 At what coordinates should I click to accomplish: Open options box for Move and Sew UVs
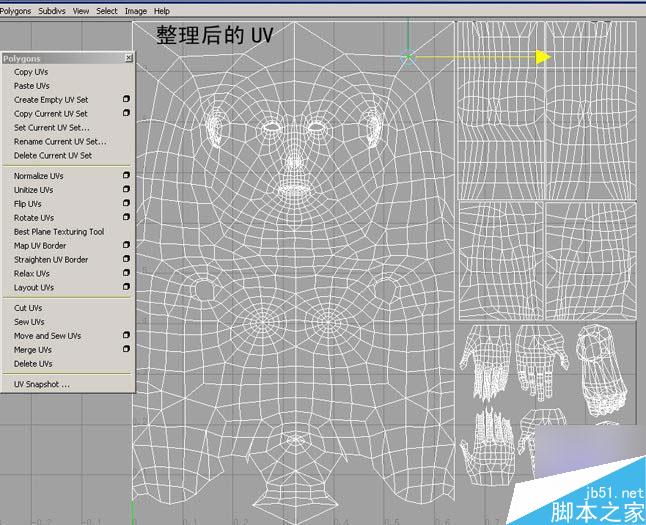pyautogui.click(x=126, y=335)
